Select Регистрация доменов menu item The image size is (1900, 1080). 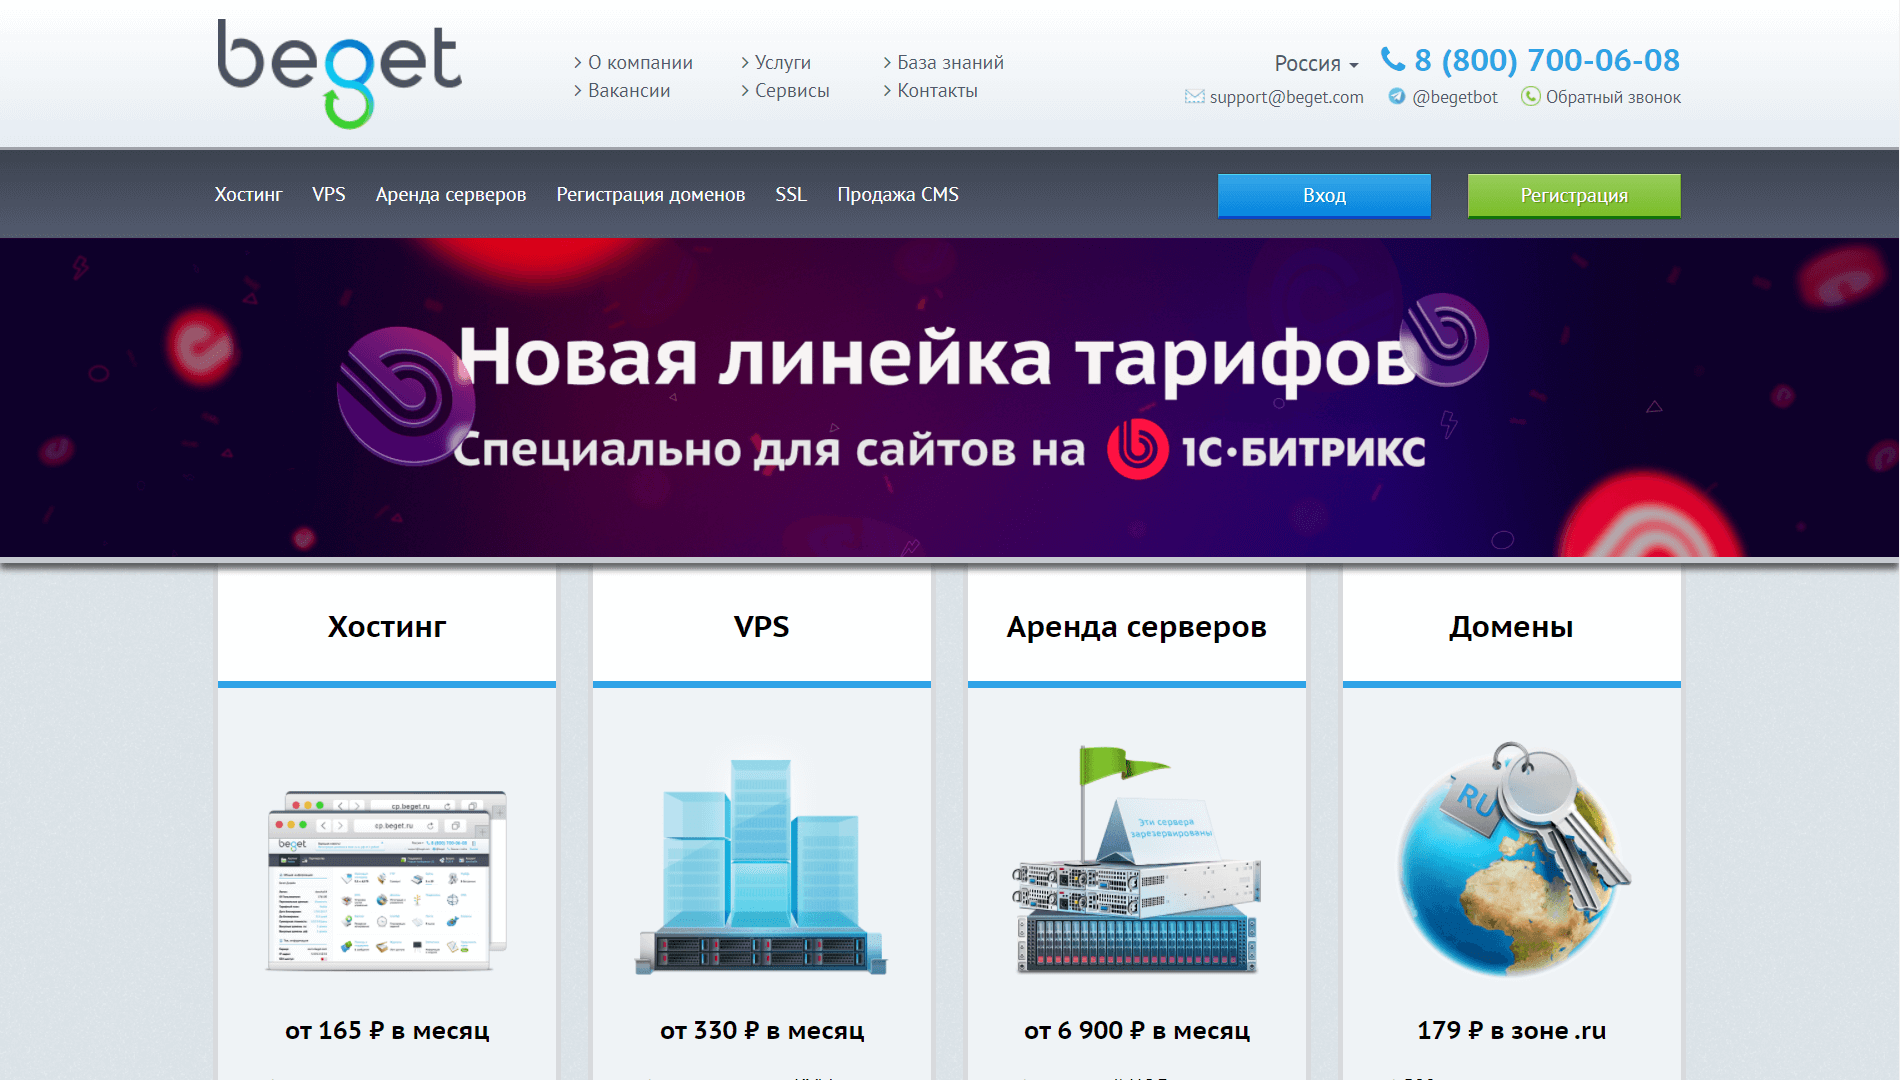tap(651, 194)
